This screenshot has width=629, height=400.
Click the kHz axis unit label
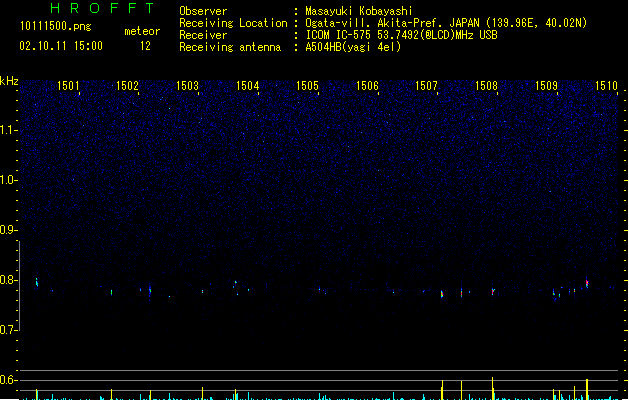click(9, 81)
